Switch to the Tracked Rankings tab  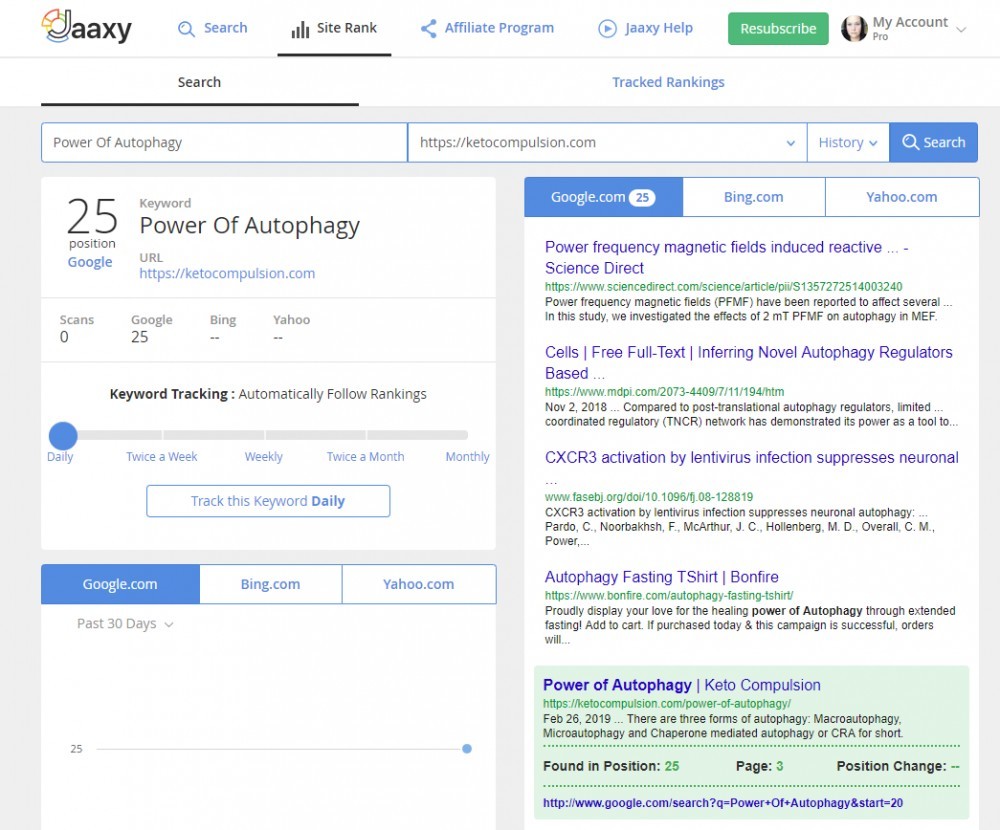(668, 82)
